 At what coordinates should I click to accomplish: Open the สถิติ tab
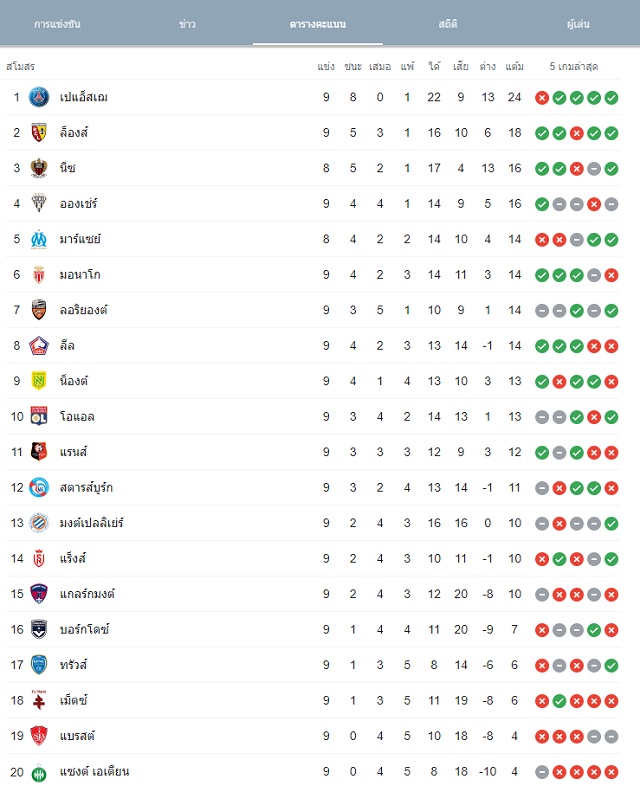pos(448,24)
